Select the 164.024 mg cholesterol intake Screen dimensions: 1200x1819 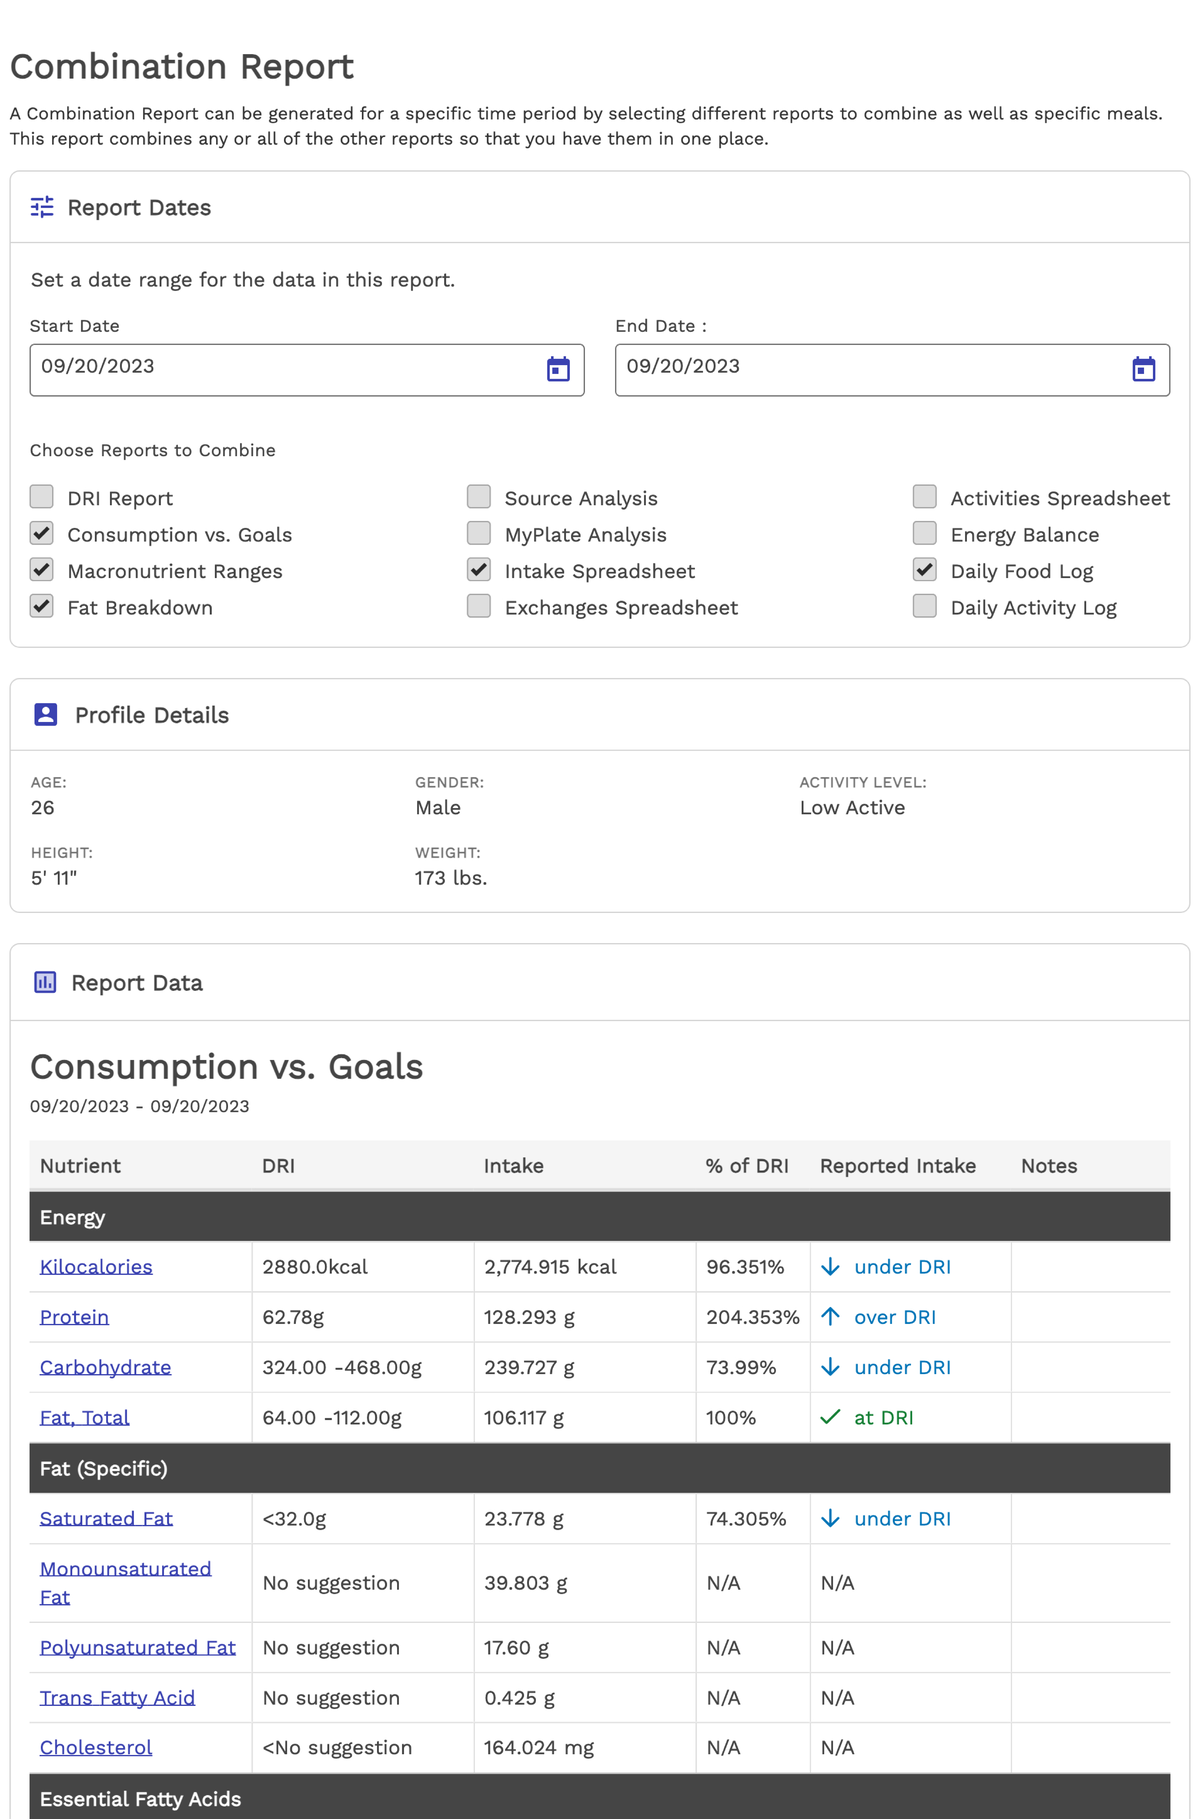click(x=539, y=1747)
